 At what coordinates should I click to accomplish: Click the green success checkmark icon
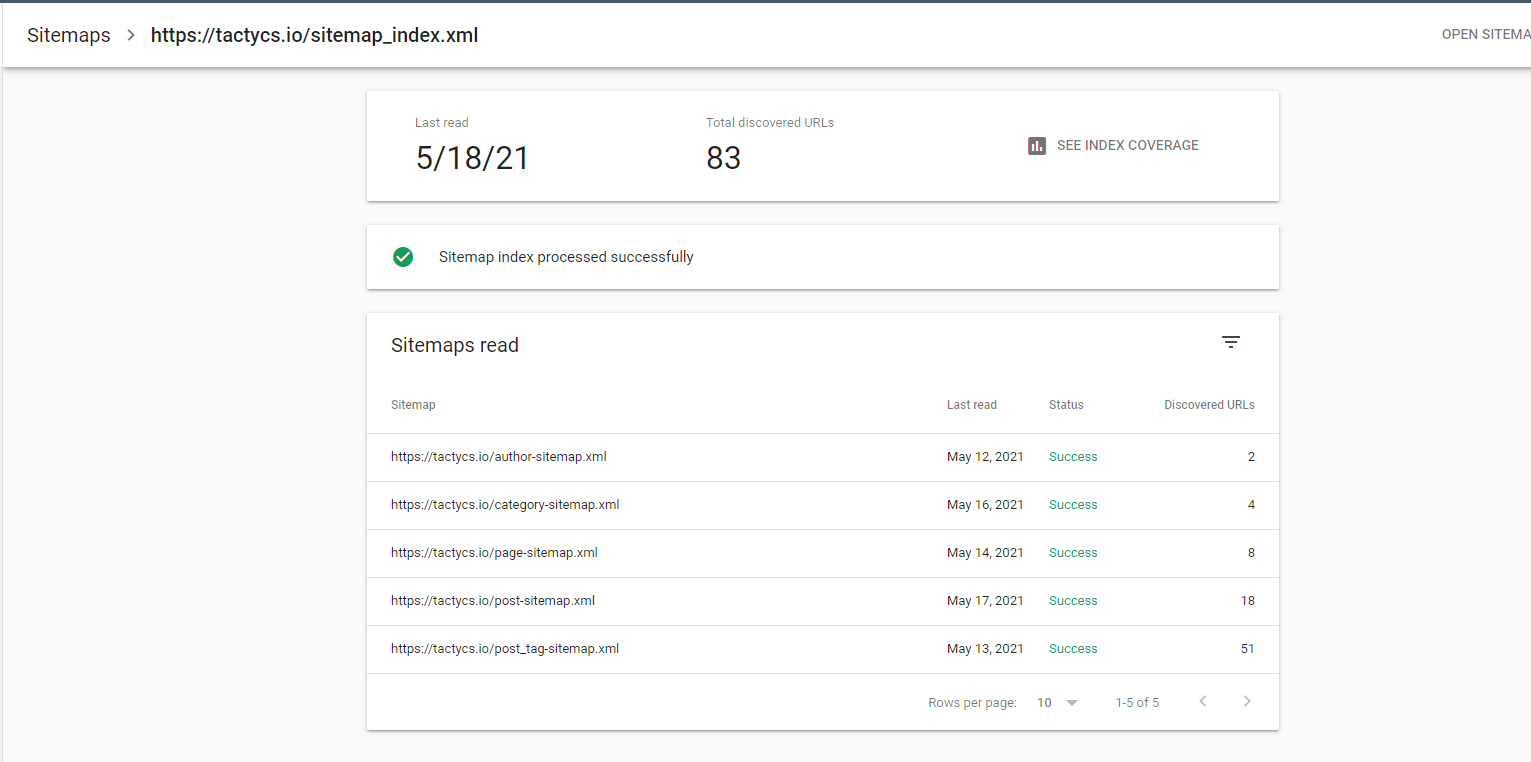coord(403,257)
